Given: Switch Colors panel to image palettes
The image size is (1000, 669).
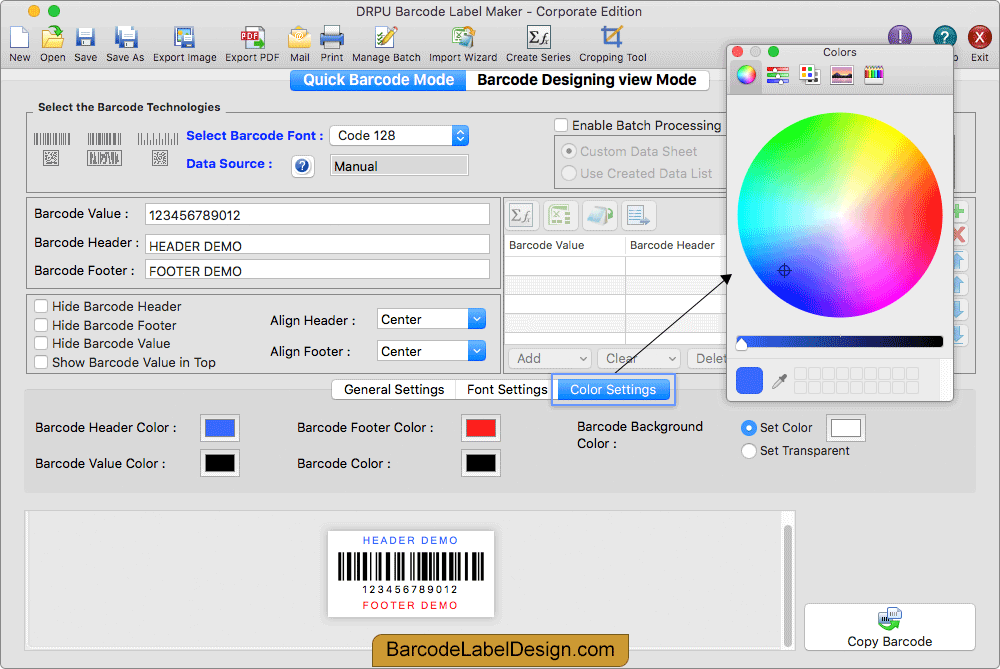Looking at the screenshot, I should (x=842, y=75).
